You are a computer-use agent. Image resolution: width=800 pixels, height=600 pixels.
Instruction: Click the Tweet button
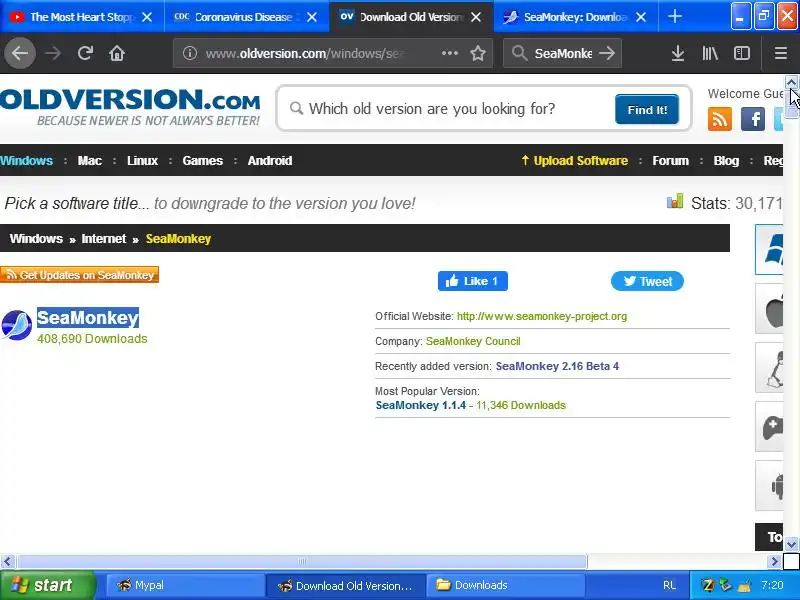point(647,281)
